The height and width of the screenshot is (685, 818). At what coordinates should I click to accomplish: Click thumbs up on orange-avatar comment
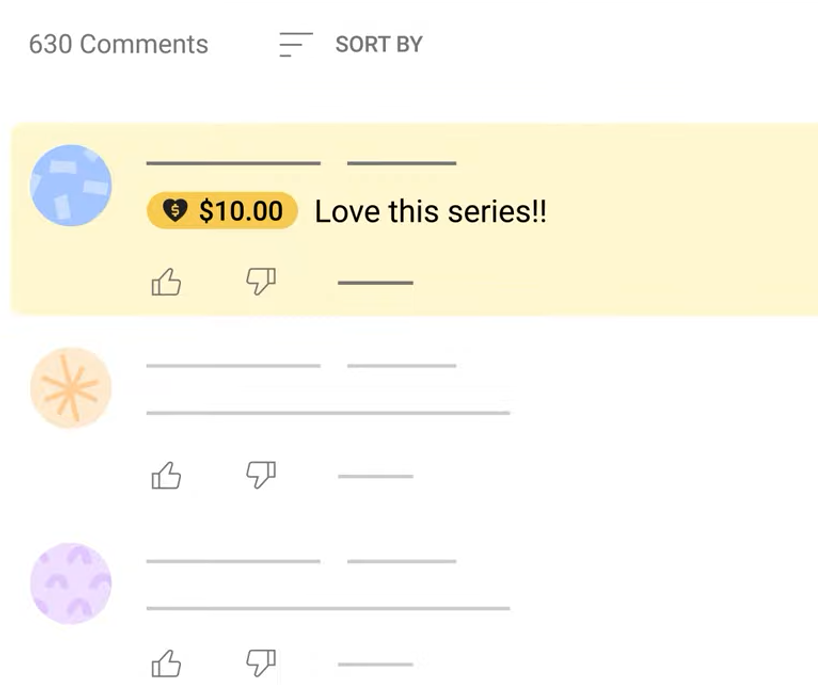pos(166,477)
